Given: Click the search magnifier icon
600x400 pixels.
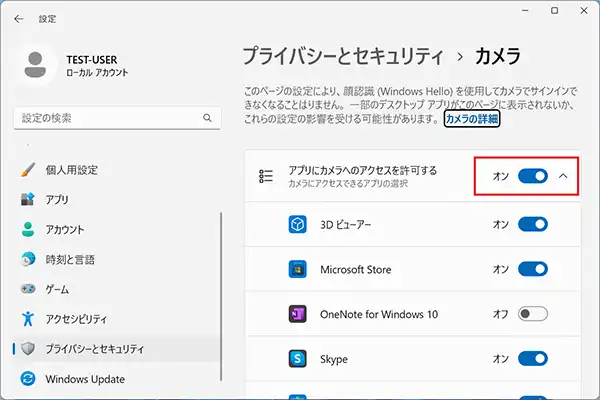Looking at the screenshot, I should tap(207, 118).
